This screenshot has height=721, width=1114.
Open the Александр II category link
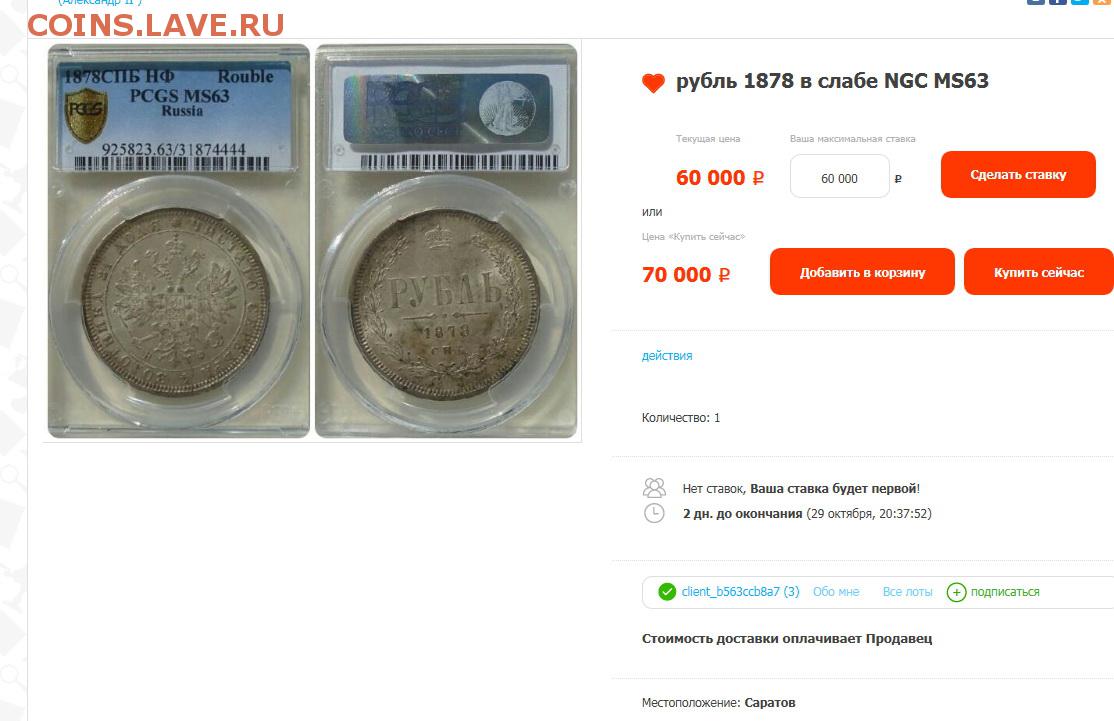click(x=99, y=3)
